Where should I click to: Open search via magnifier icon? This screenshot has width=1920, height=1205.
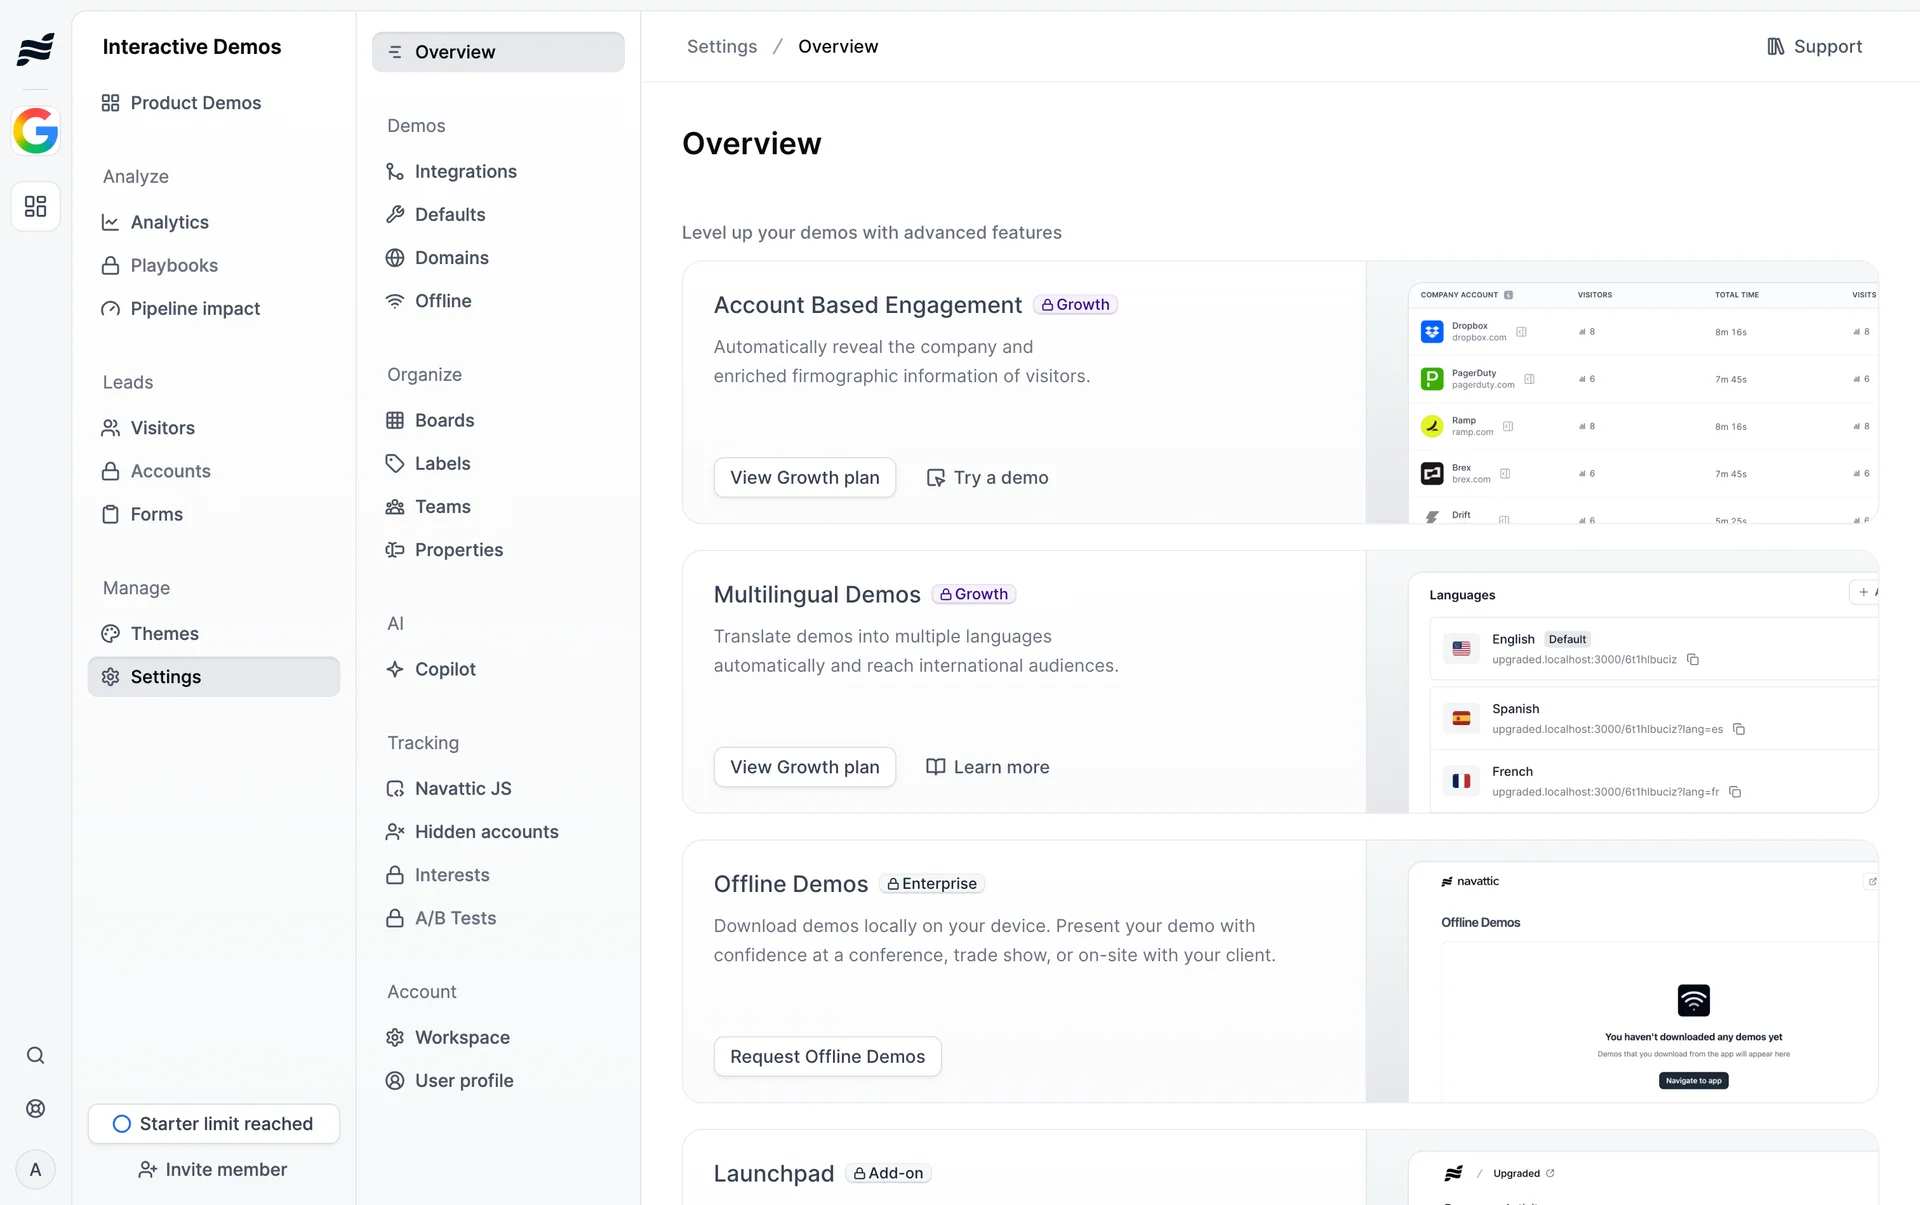tap(36, 1055)
